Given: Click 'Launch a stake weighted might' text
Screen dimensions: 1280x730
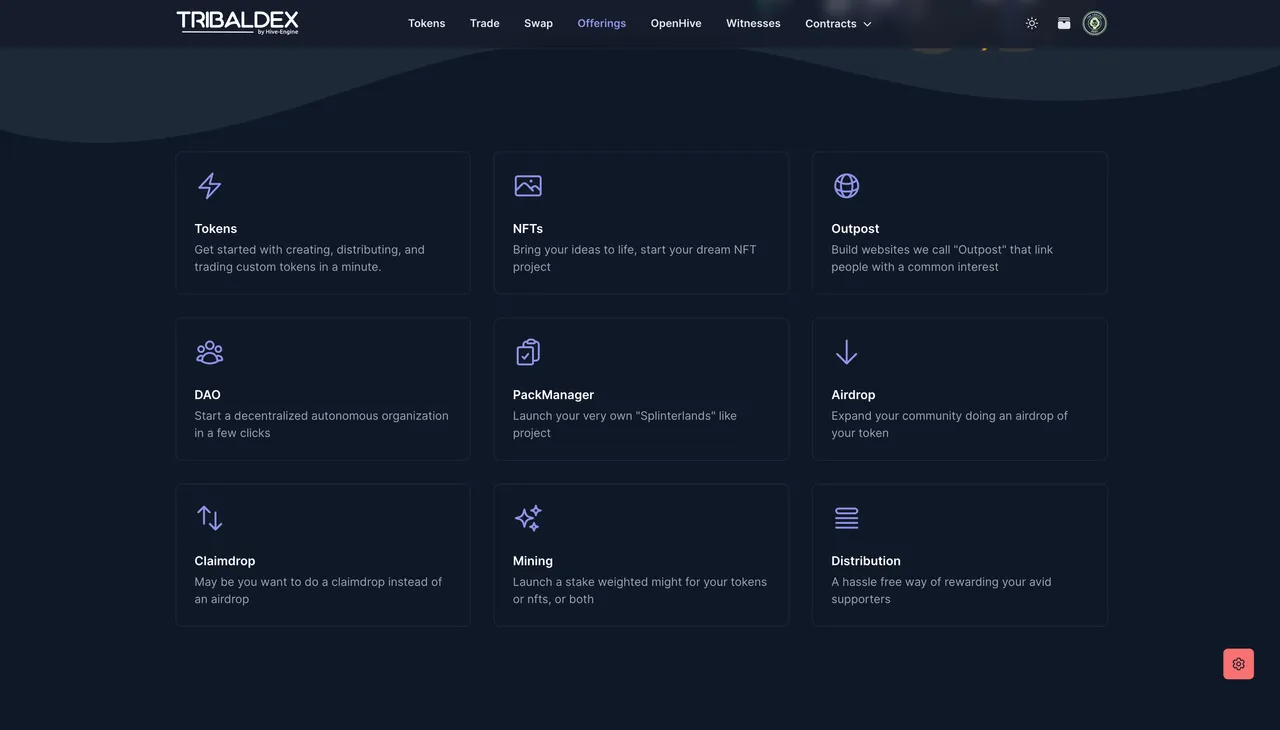Looking at the screenshot, I should tap(640, 590).
